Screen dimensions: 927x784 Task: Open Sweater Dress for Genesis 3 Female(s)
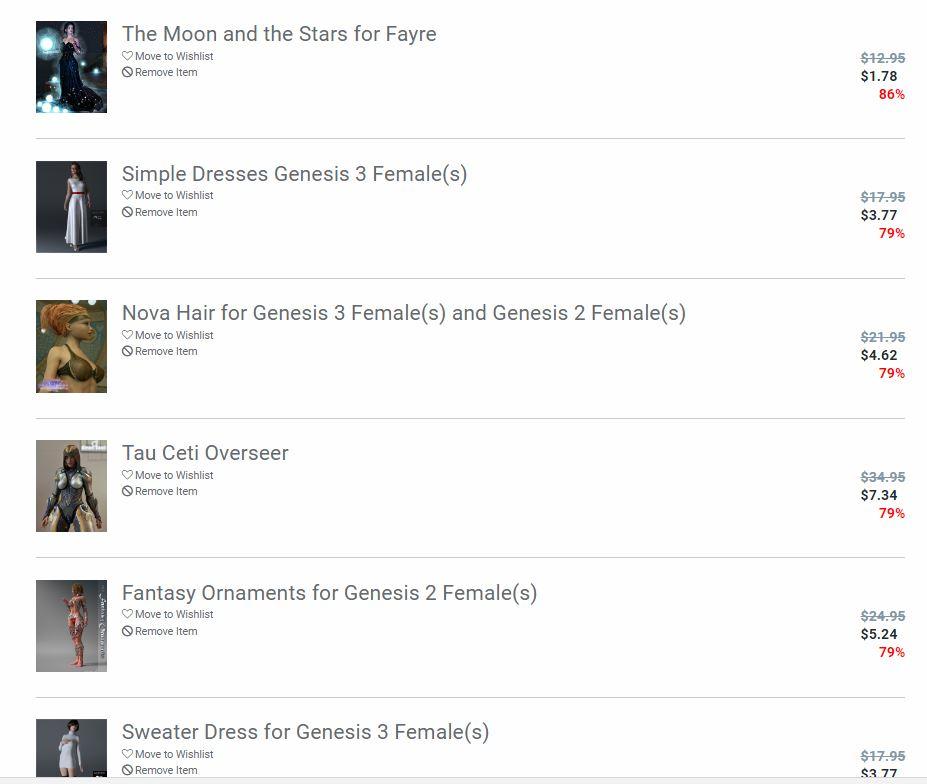[305, 732]
